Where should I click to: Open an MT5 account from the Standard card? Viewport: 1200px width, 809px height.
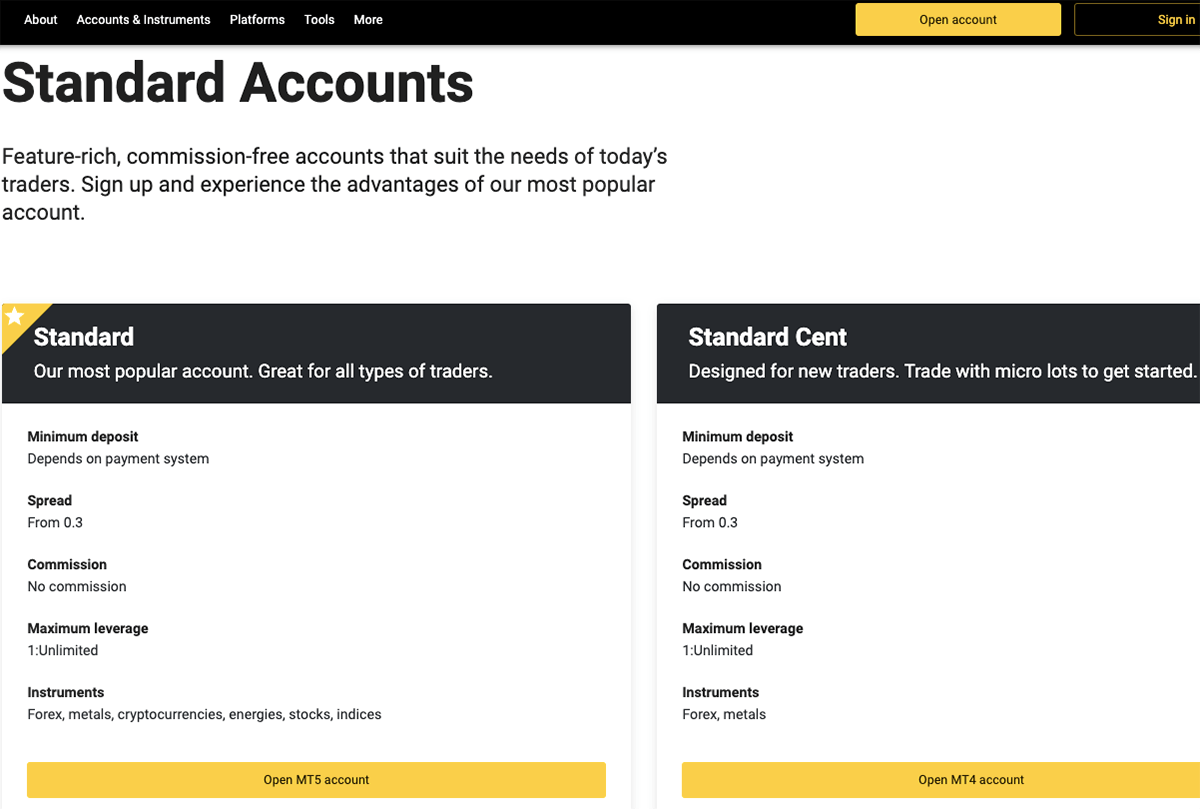(x=316, y=780)
